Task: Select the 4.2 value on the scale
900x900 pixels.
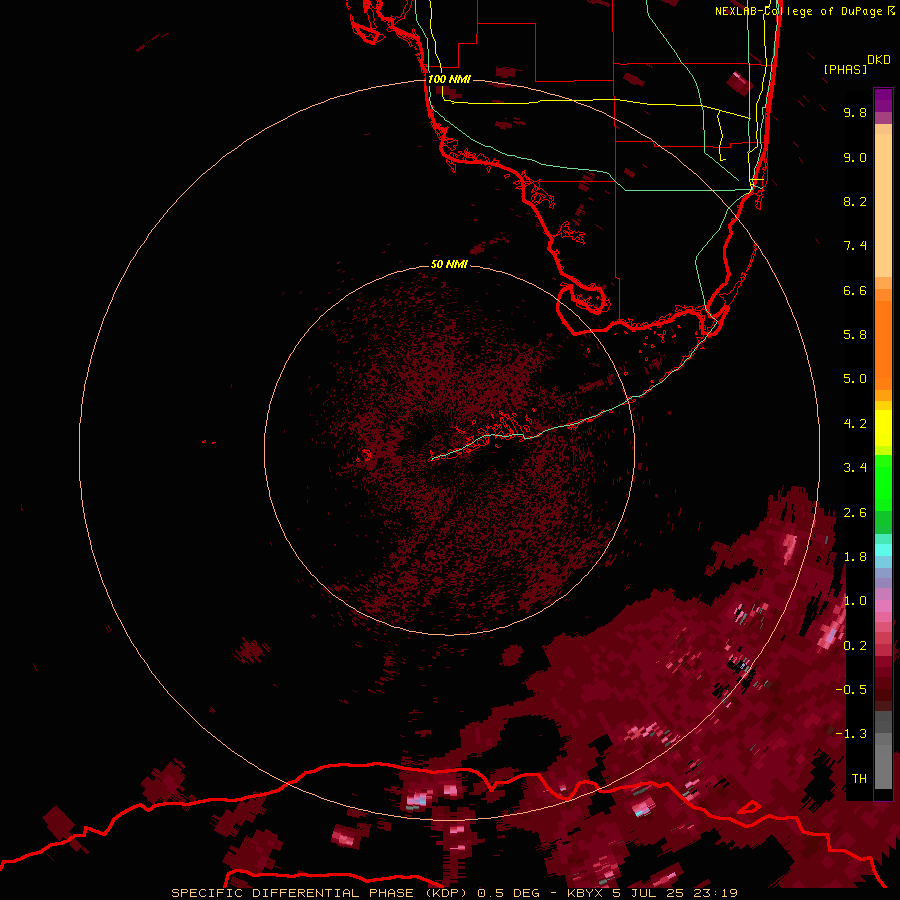Action: click(x=855, y=424)
